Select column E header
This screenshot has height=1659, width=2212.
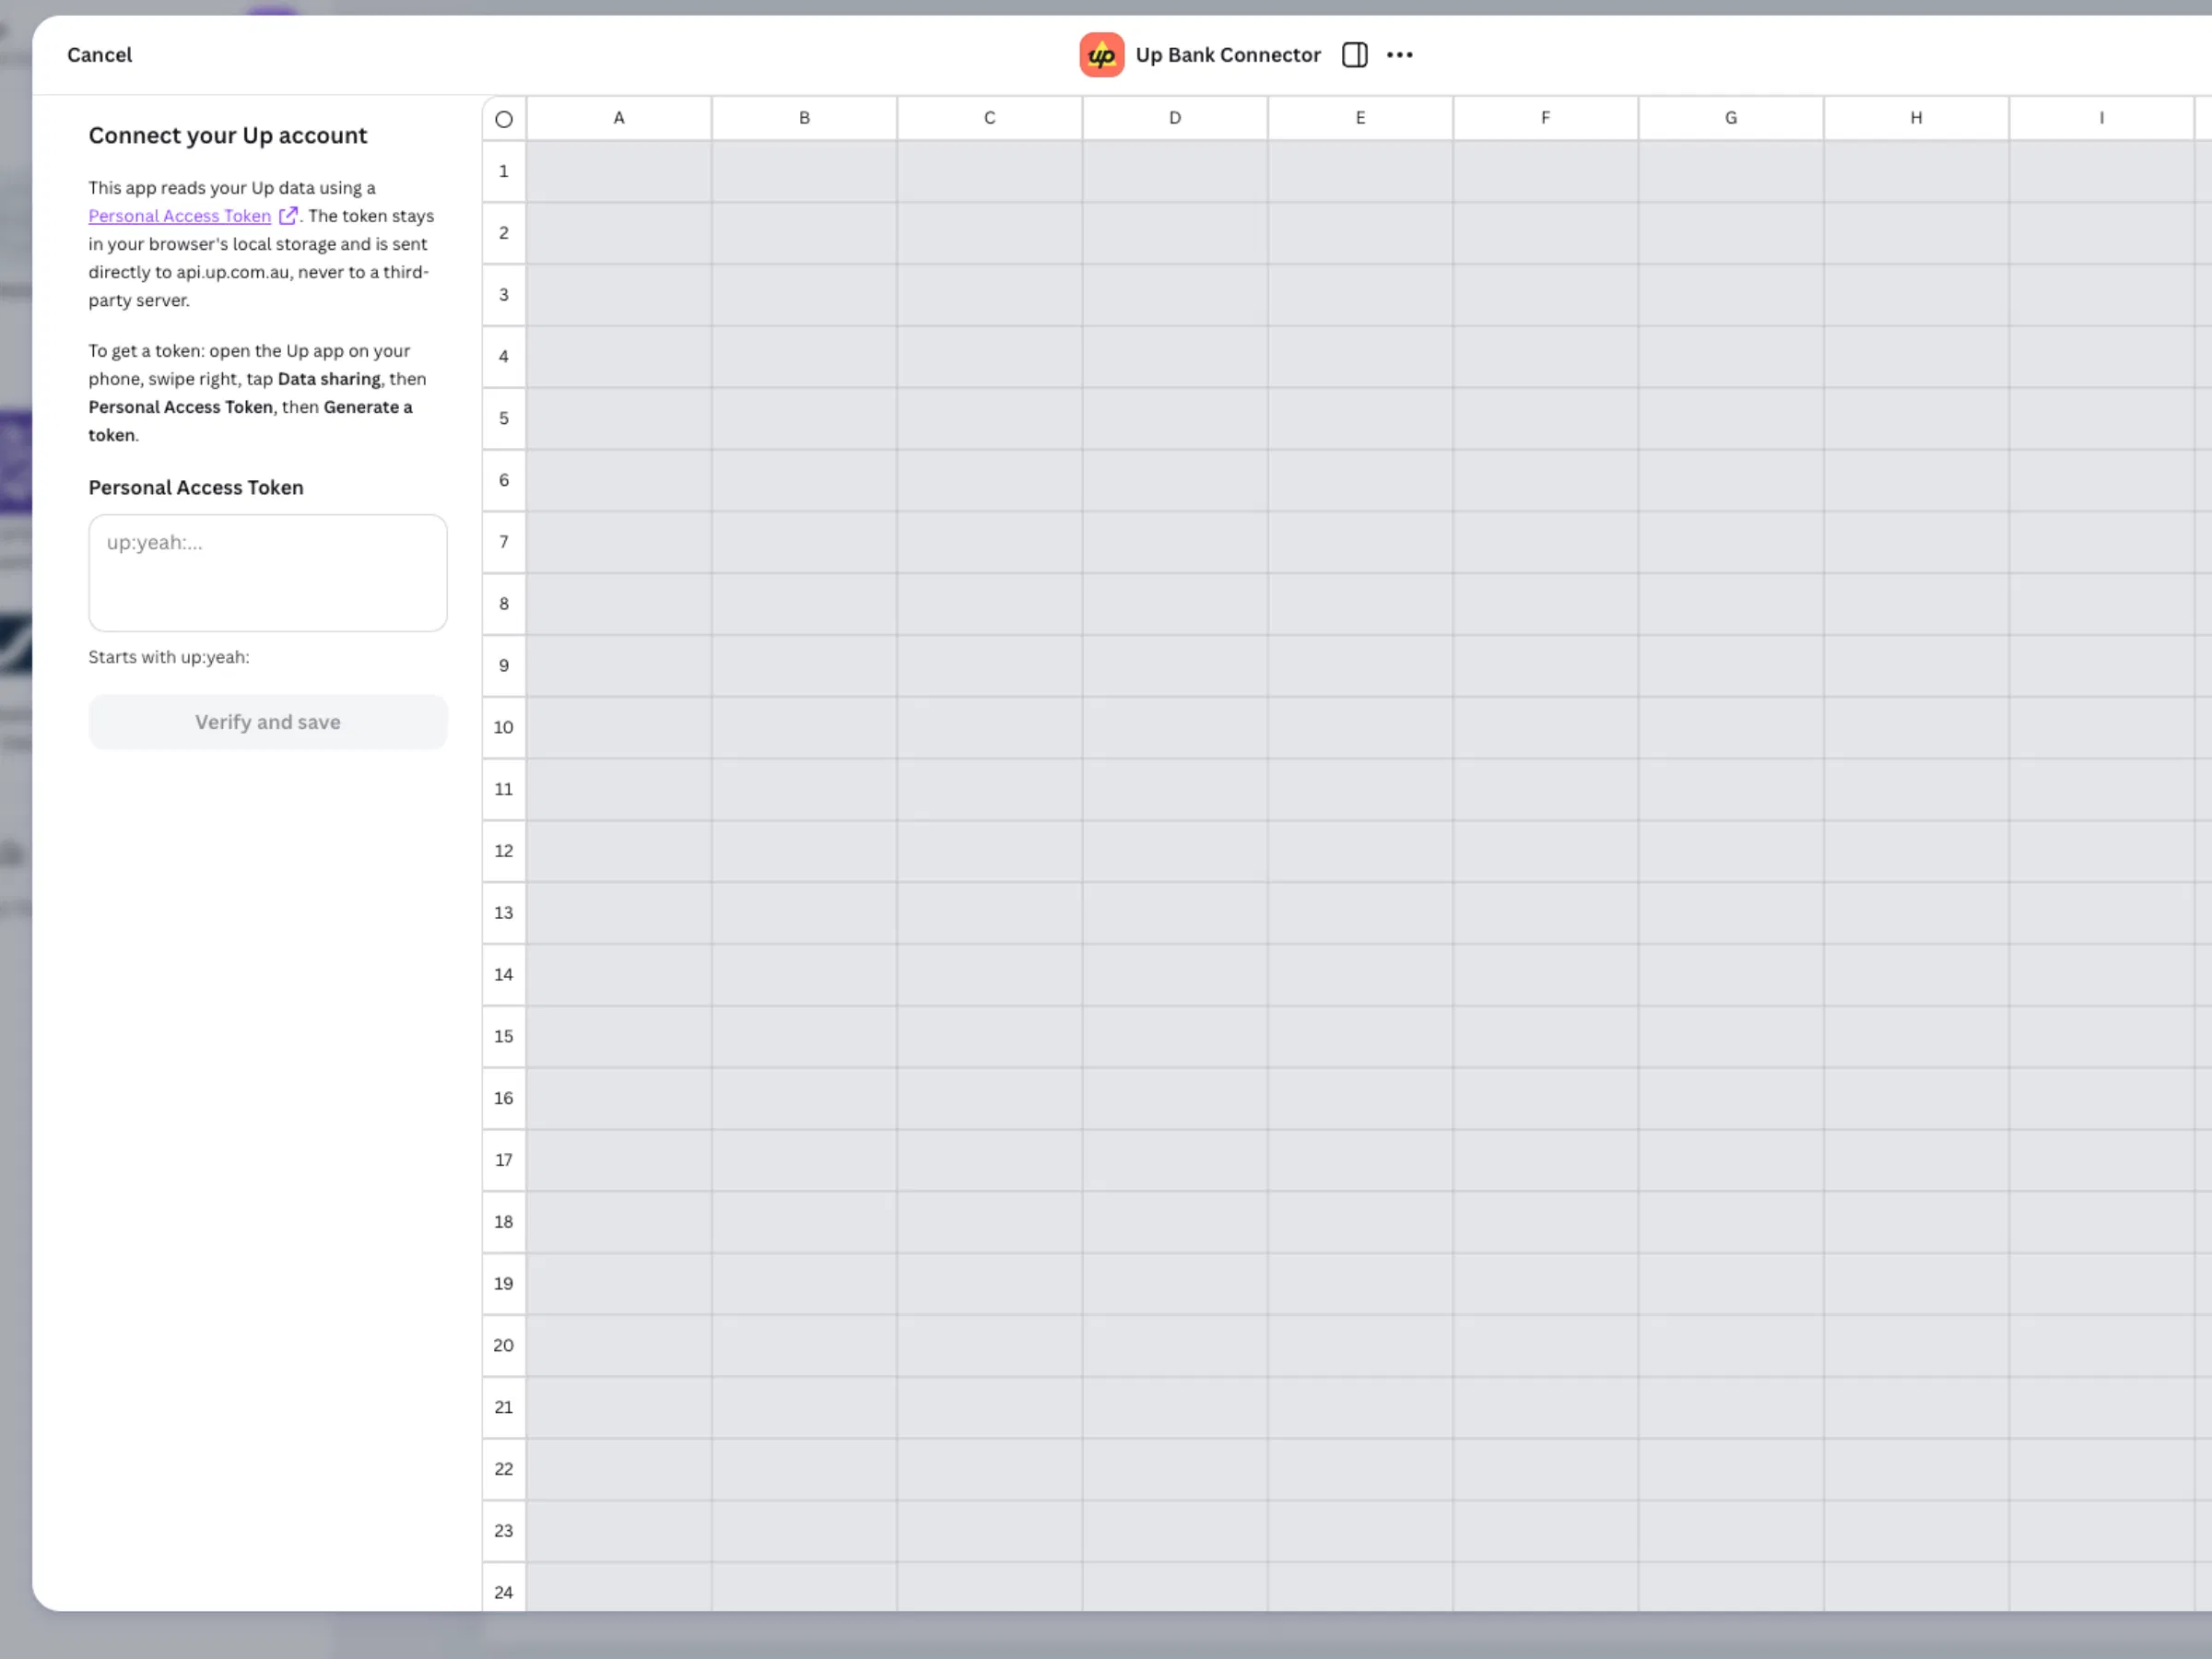(1360, 118)
